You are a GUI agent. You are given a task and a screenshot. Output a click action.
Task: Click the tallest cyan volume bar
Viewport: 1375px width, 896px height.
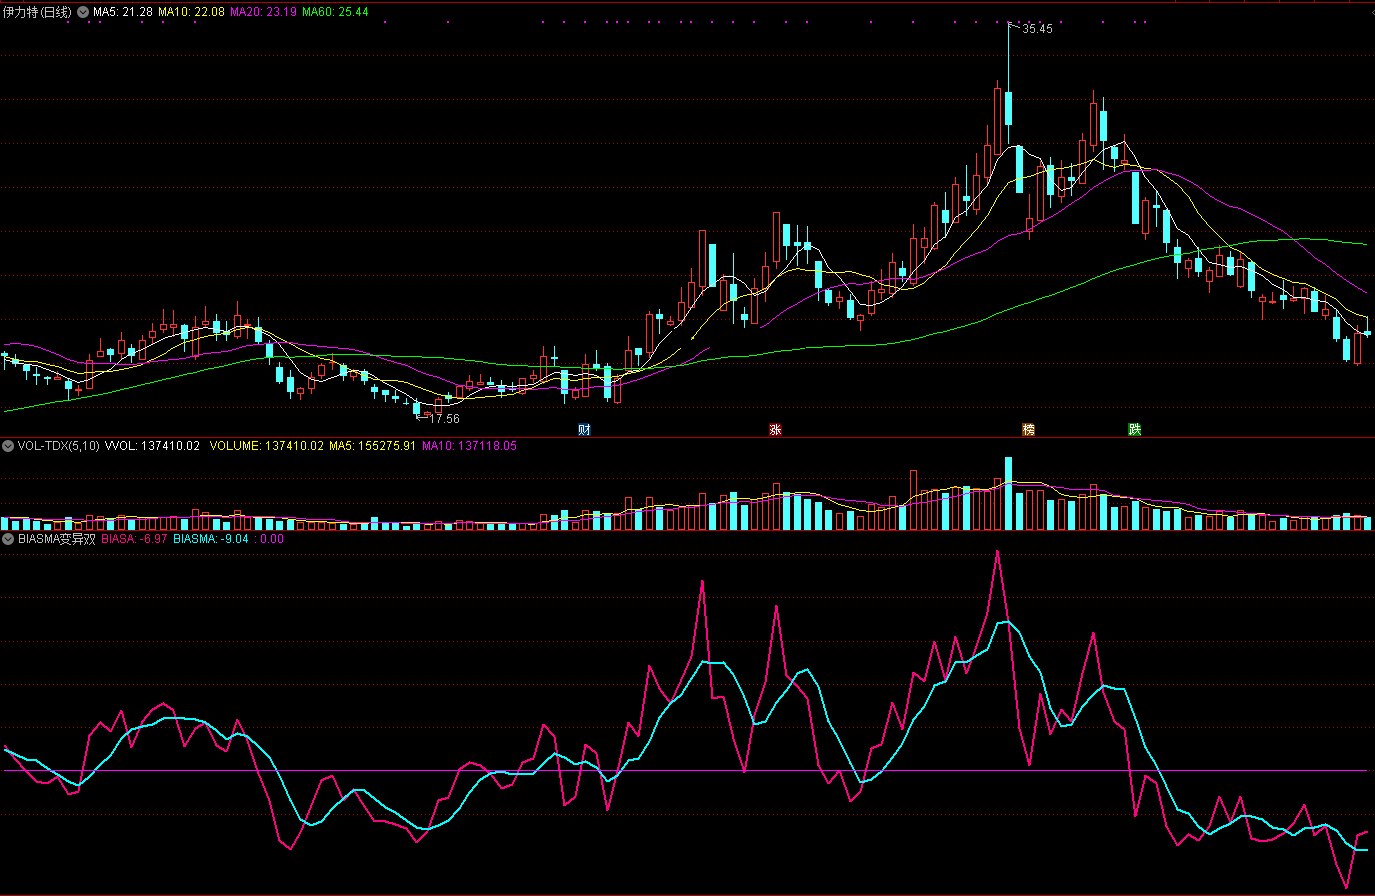pos(1009,493)
